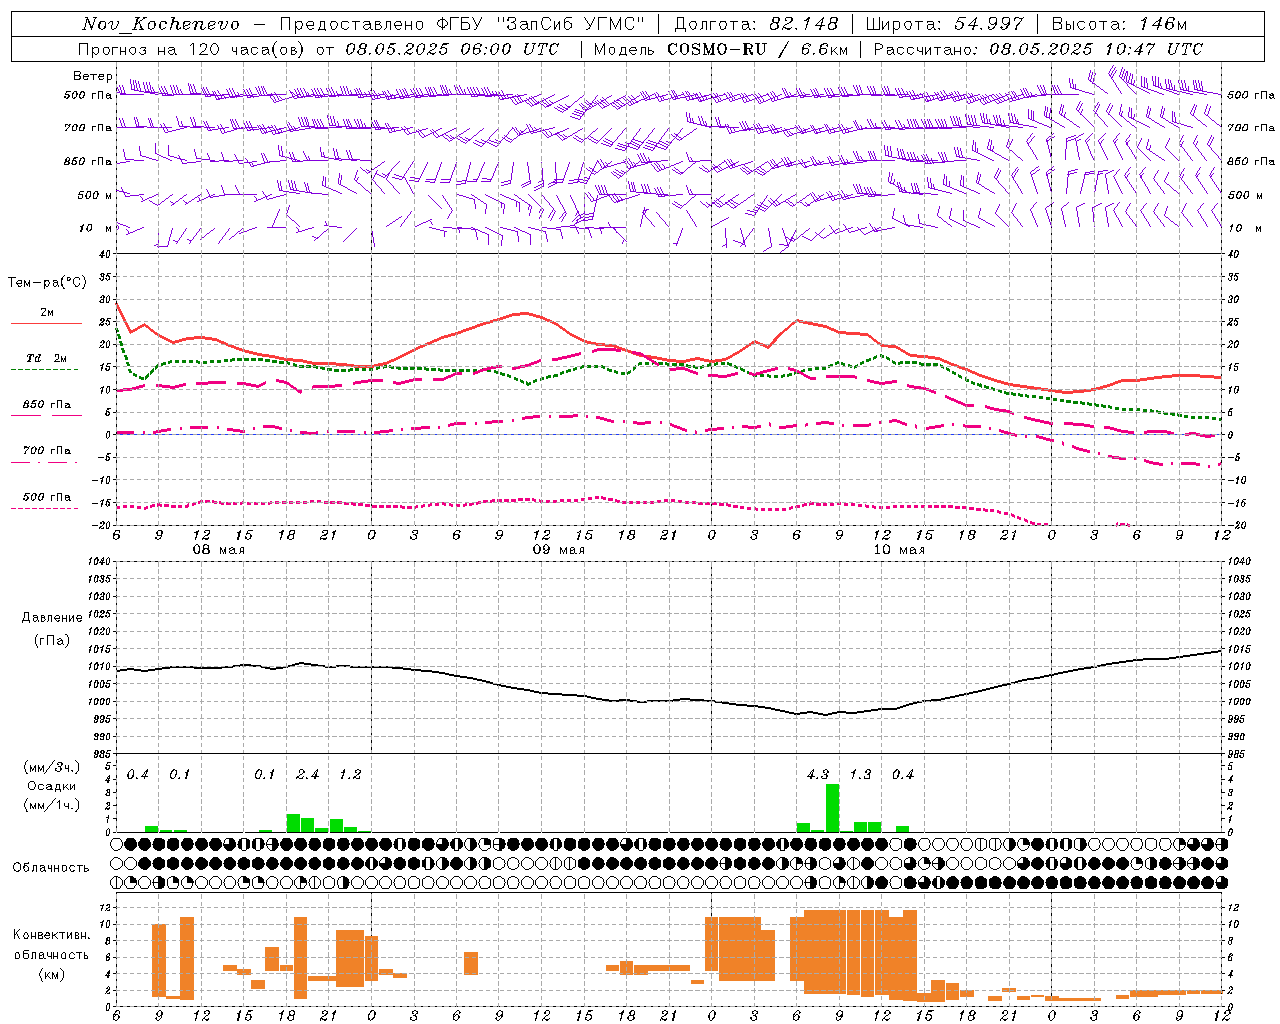This screenshot has height=1024, width=1280.
Task: Click the 'Тем-ра(°C)' temperature panel label
Action: [47, 283]
